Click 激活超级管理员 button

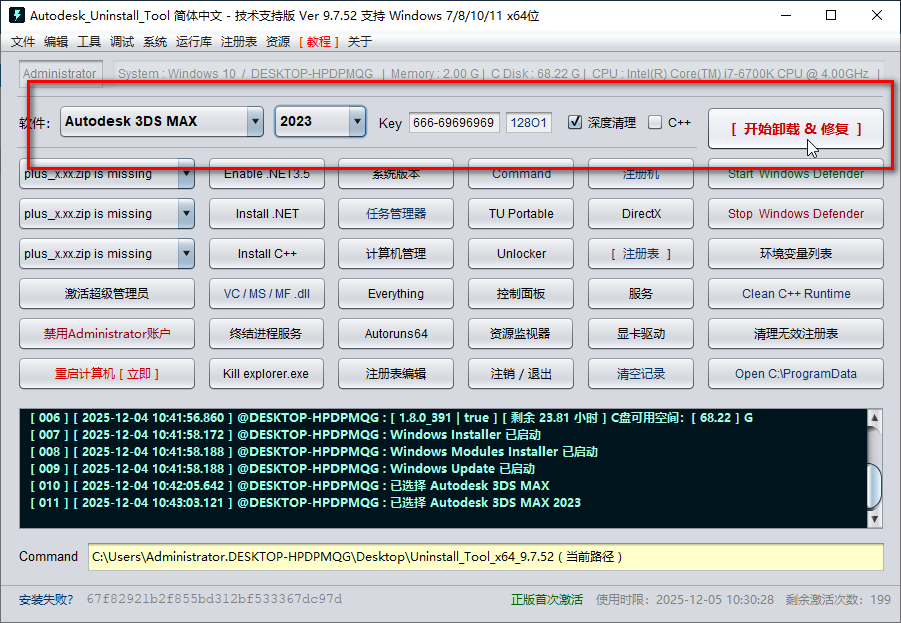(107, 294)
